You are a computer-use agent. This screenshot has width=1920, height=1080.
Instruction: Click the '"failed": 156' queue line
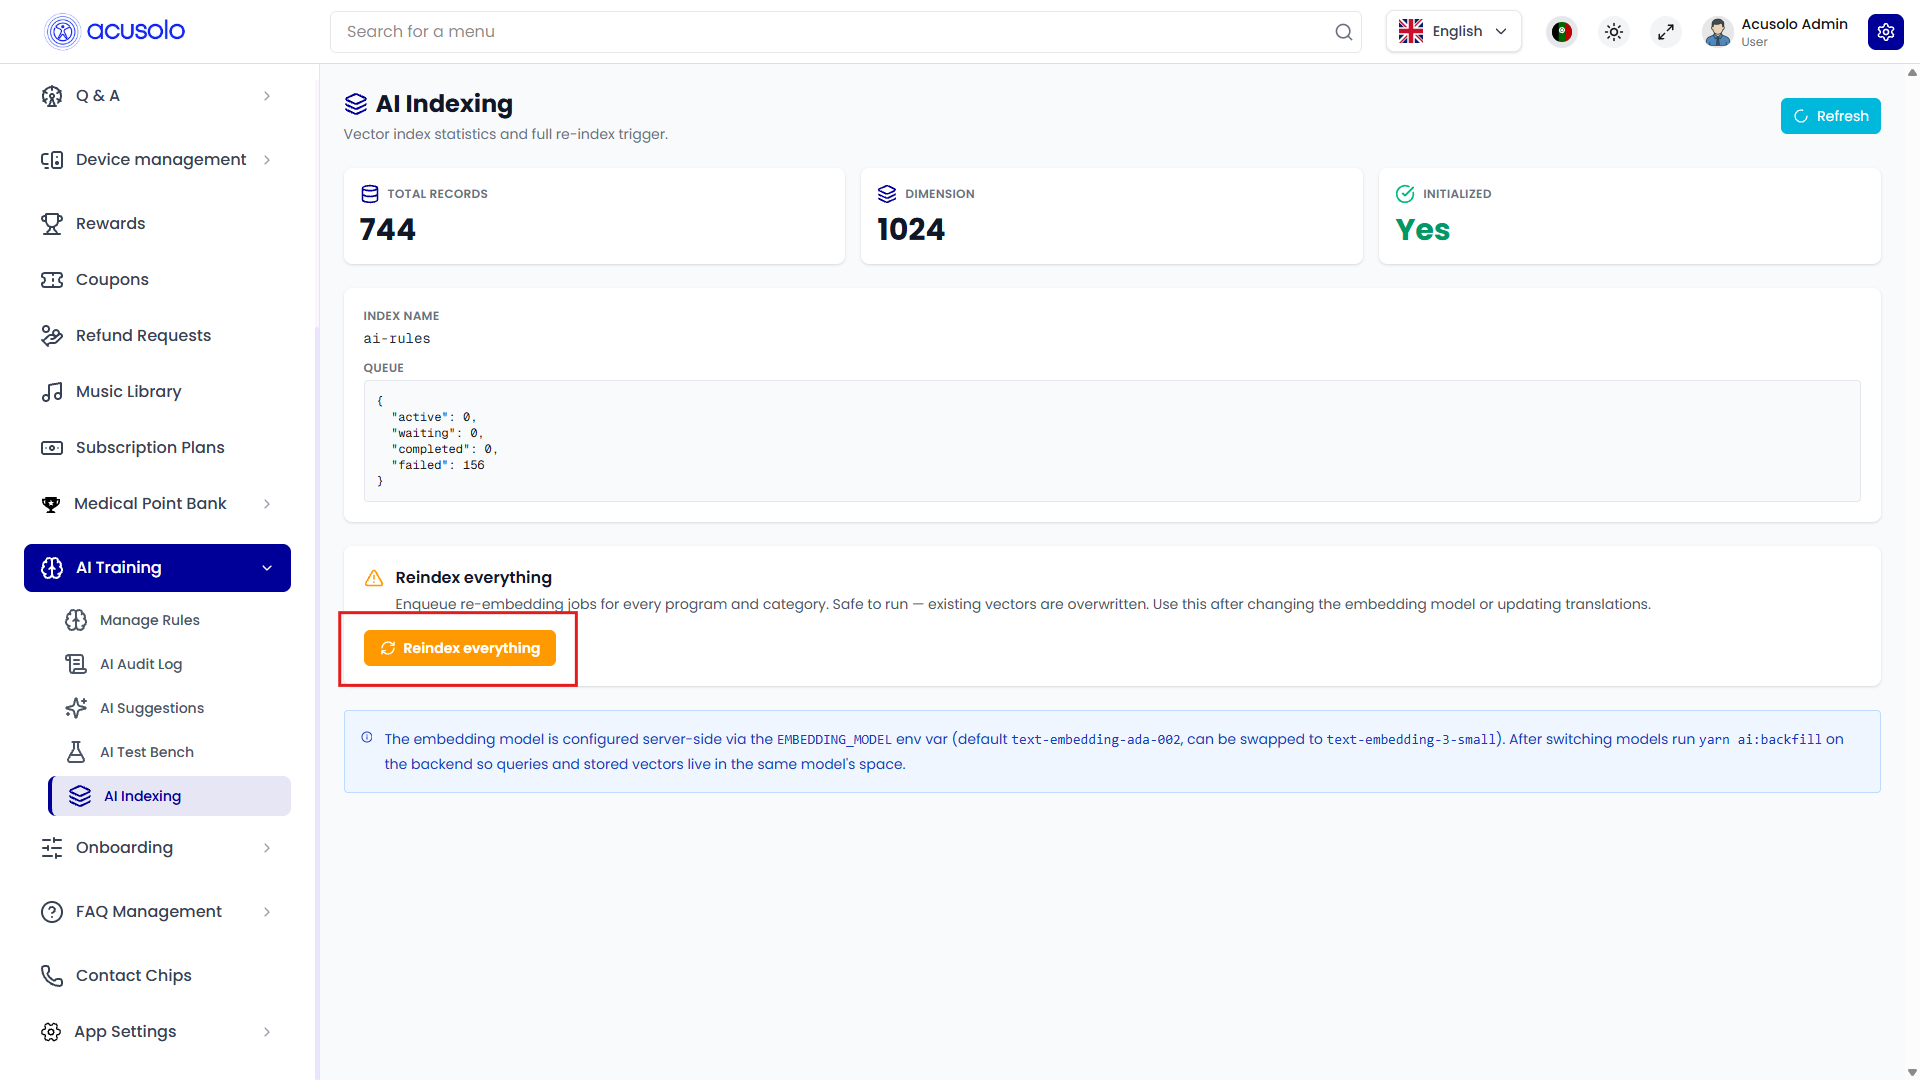pos(438,465)
